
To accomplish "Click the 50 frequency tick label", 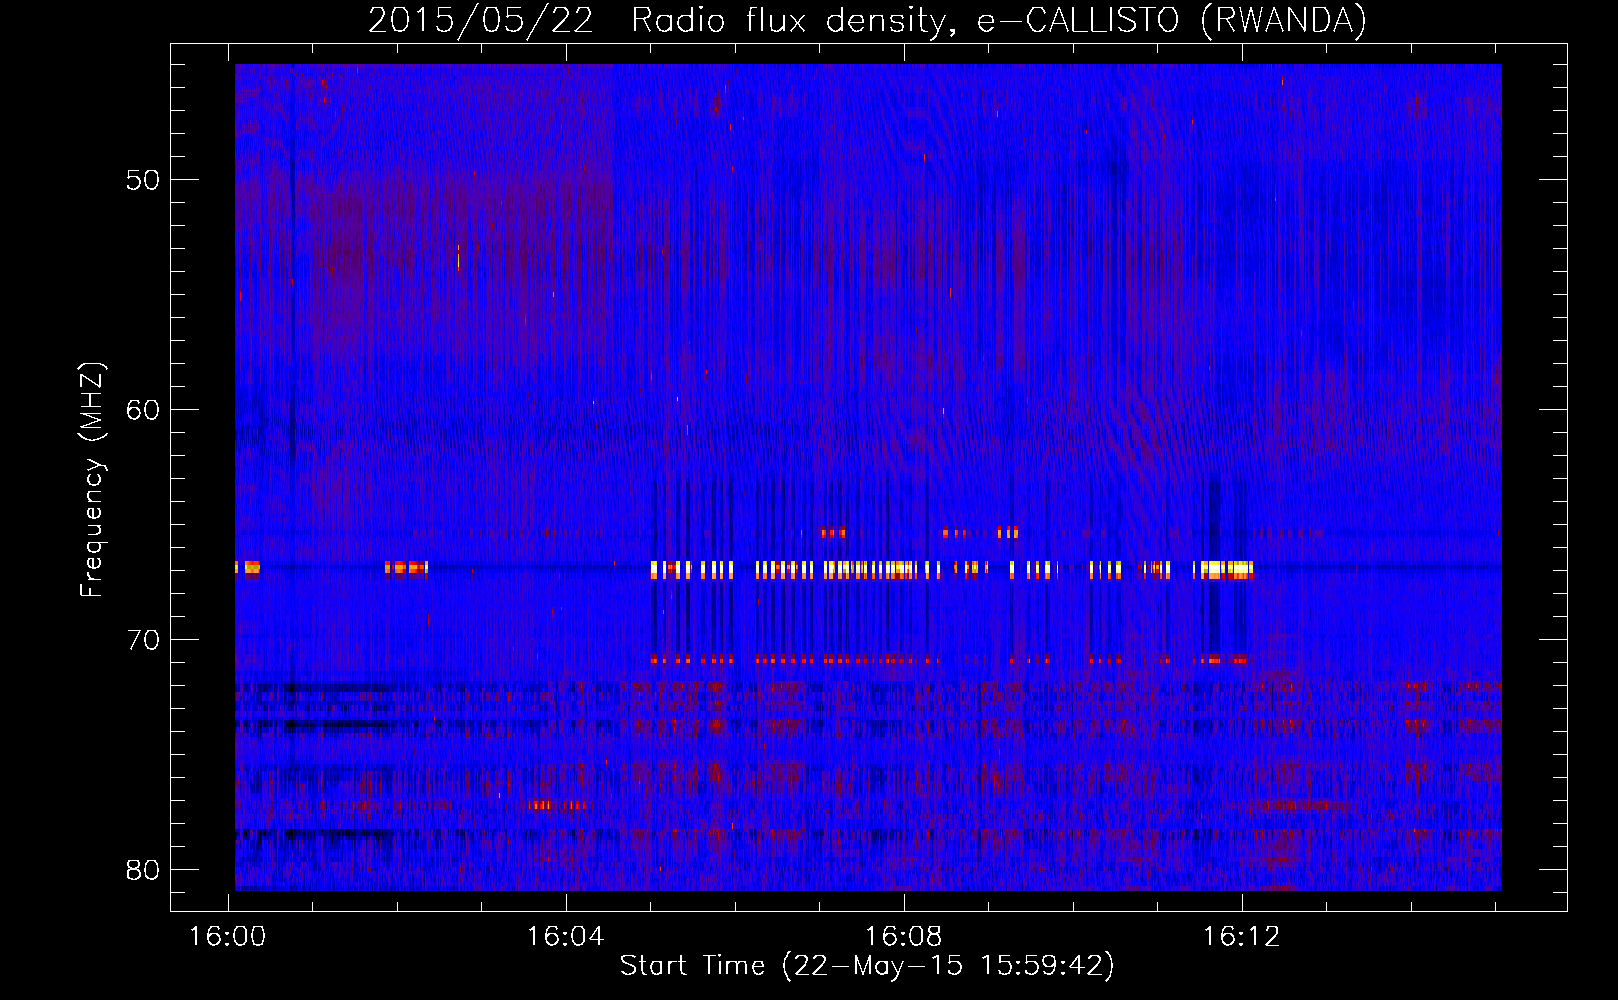I will [143, 180].
